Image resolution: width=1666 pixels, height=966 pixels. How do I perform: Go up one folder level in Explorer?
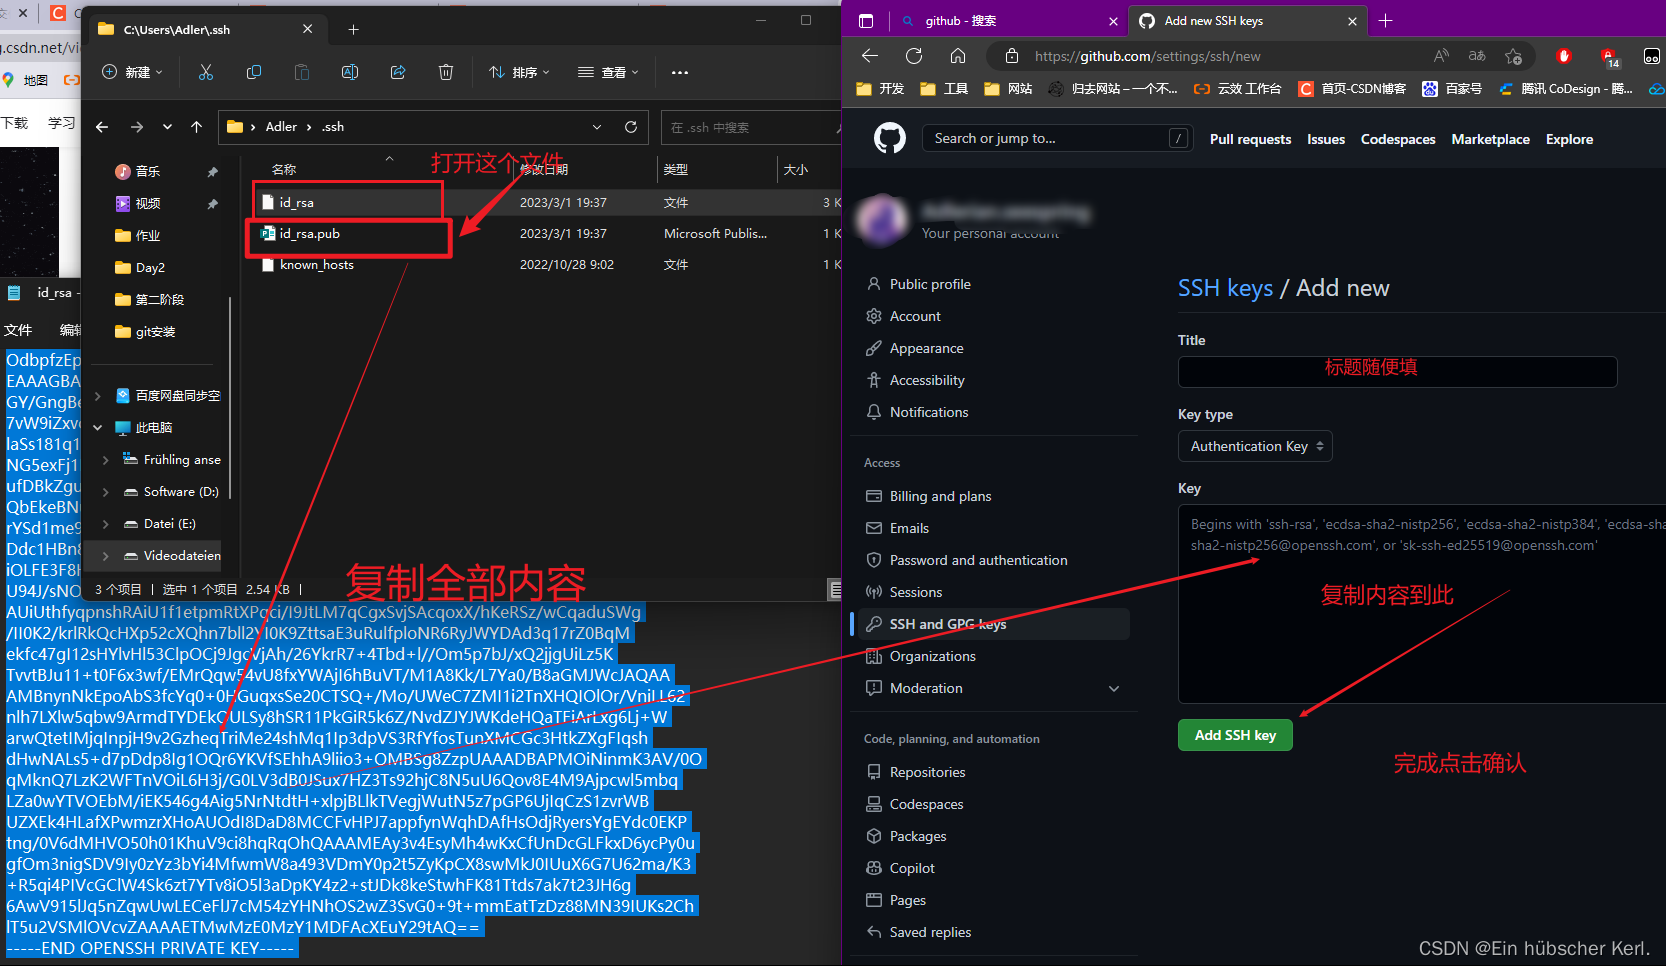[196, 127]
